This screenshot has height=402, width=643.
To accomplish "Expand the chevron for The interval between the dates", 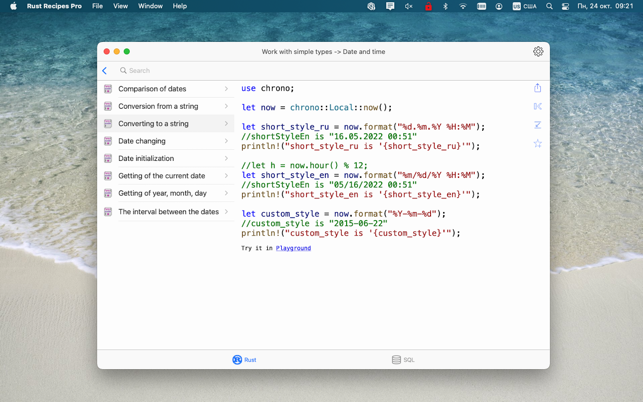I will [x=226, y=212].
